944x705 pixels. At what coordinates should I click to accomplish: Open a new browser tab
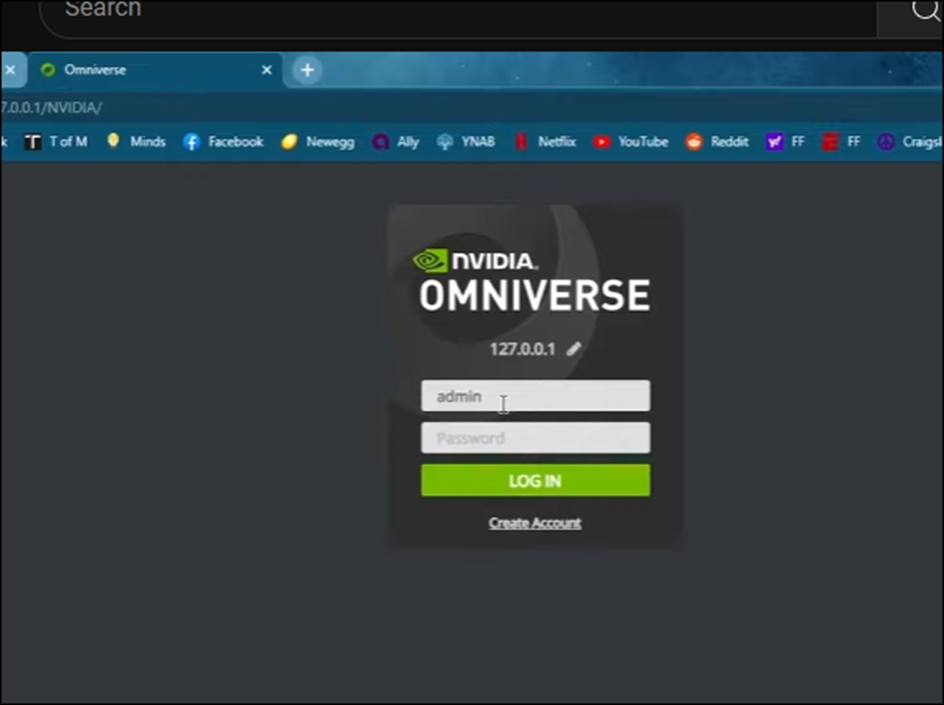pos(307,70)
